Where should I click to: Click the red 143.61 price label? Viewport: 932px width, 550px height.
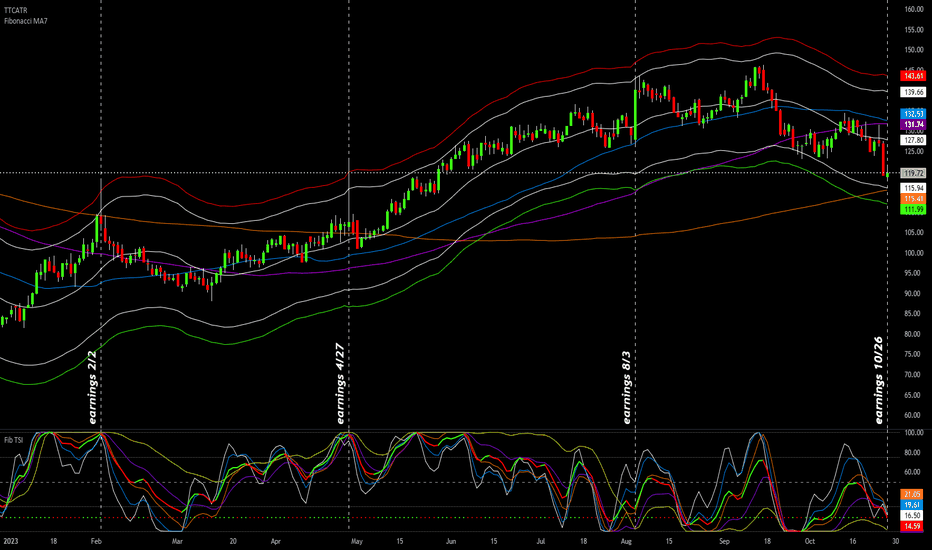point(914,76)
